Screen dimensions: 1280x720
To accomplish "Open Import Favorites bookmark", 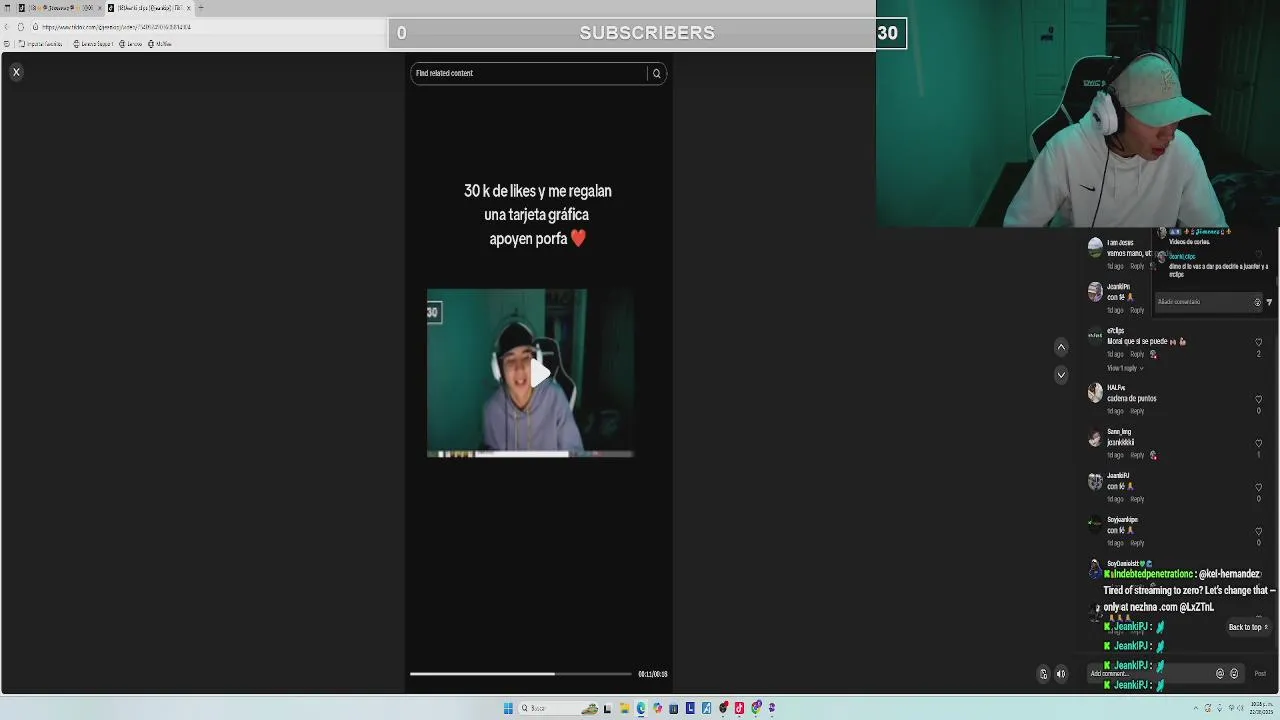I will pyautogui.click(x=40, y=44).
